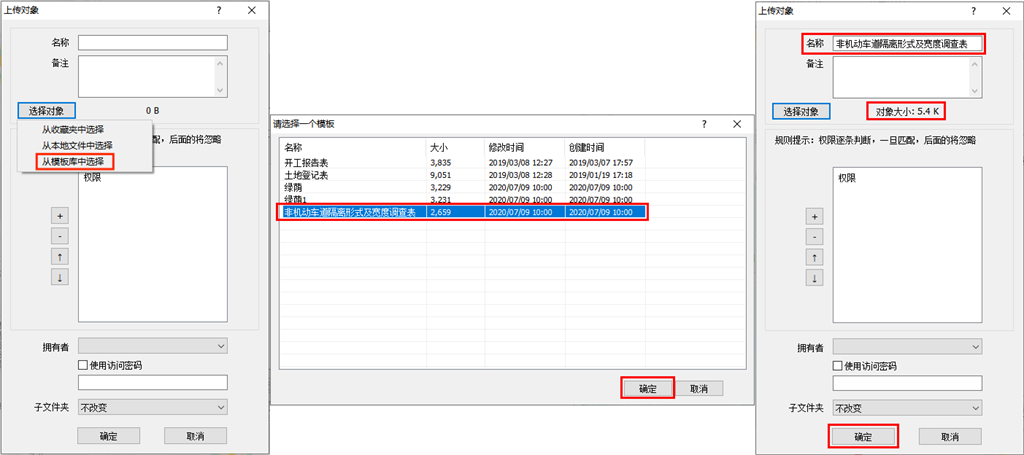
Task: Choose 从模板库中选择 from the popup menu
Action: (73, 161)
